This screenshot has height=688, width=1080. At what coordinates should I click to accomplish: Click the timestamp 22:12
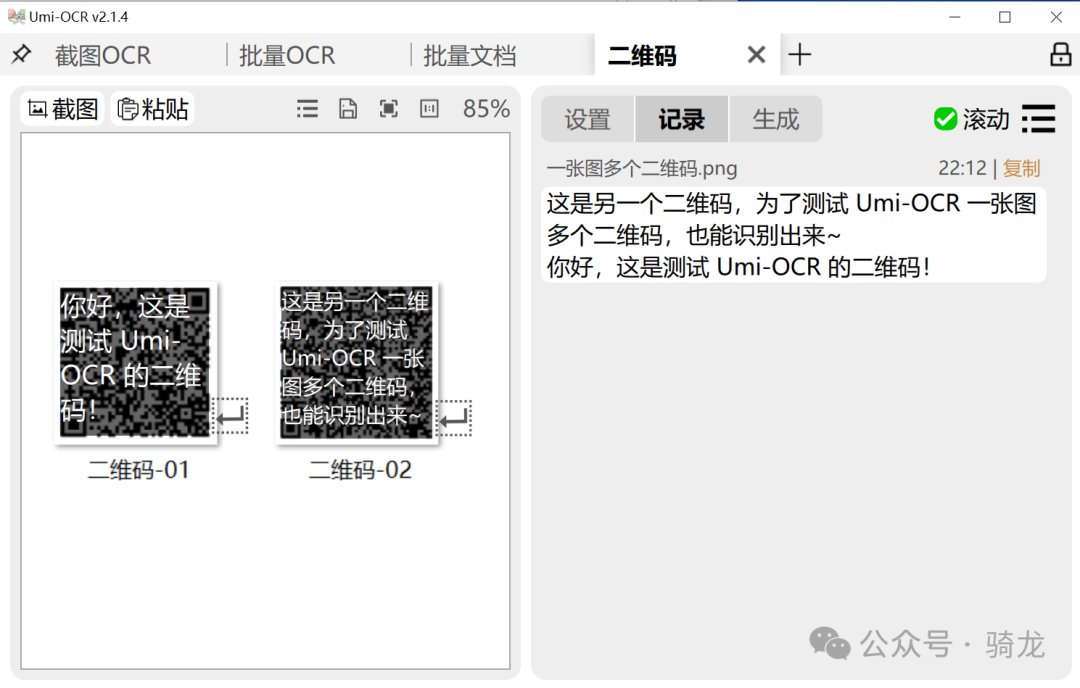coord(962,168)
